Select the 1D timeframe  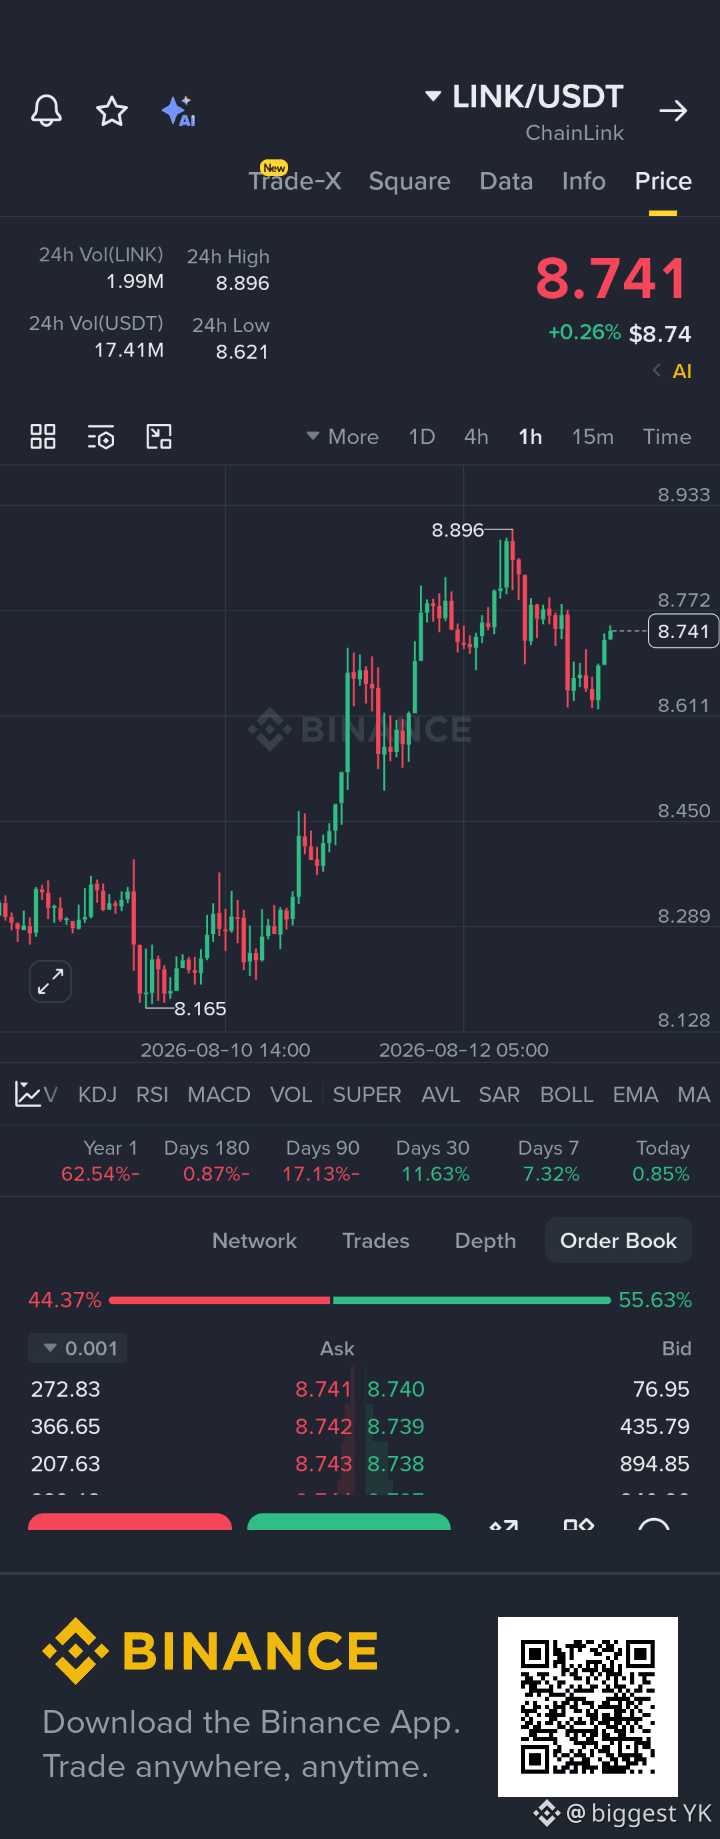pos(422,437)
